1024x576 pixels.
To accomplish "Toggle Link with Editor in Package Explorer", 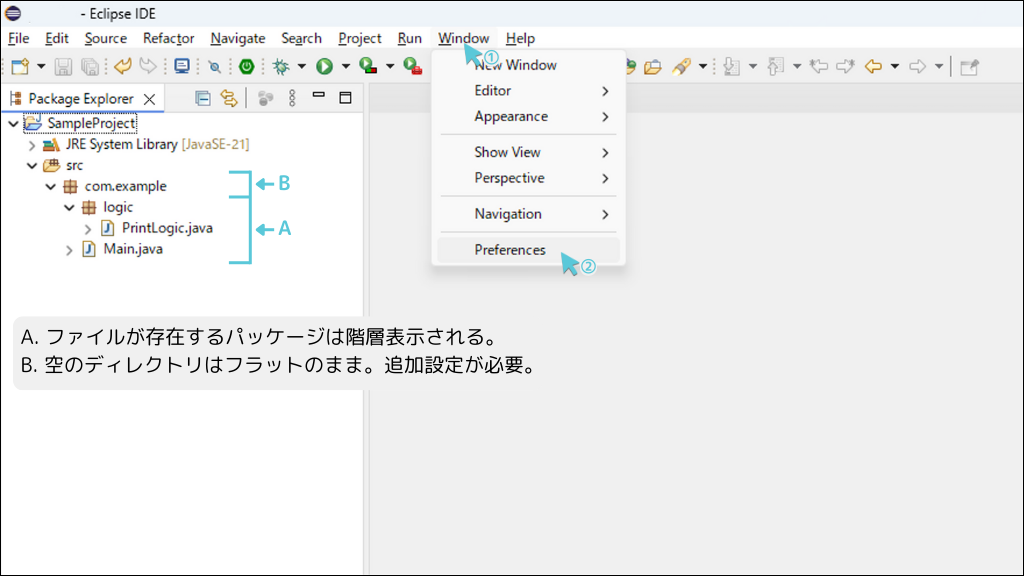I will tap(229, 99).
